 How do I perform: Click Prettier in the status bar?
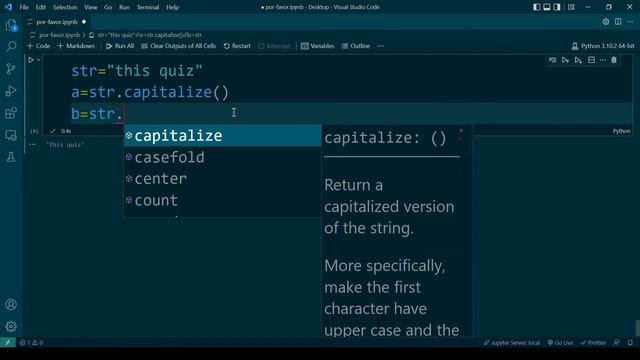pos(593,342)
